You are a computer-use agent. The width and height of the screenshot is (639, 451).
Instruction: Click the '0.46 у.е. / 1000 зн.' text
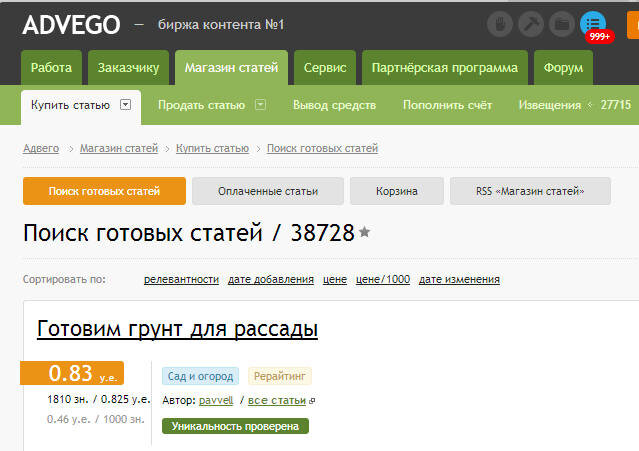coord(96,419)
